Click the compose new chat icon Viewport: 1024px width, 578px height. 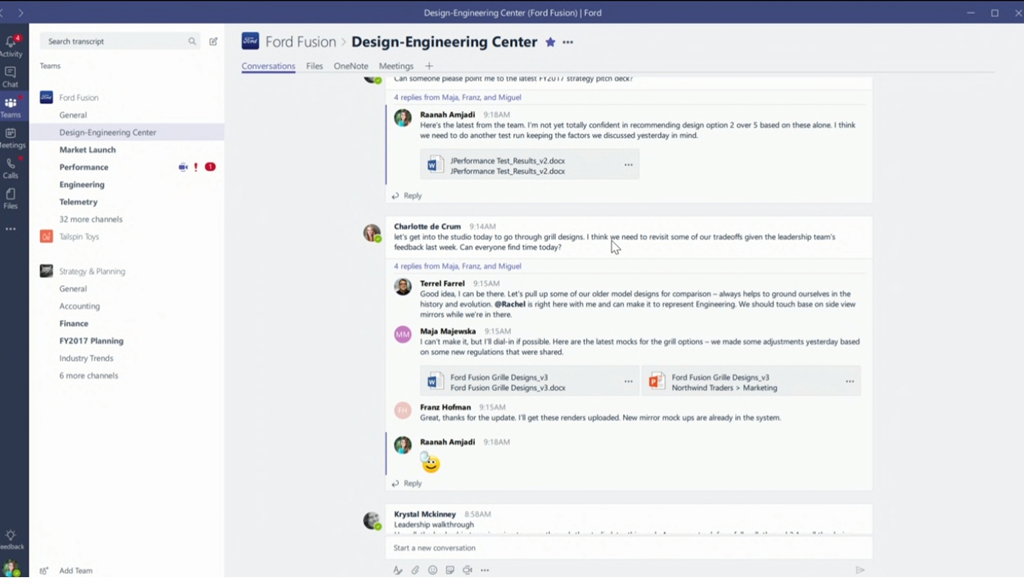click(x=213, y=41)
